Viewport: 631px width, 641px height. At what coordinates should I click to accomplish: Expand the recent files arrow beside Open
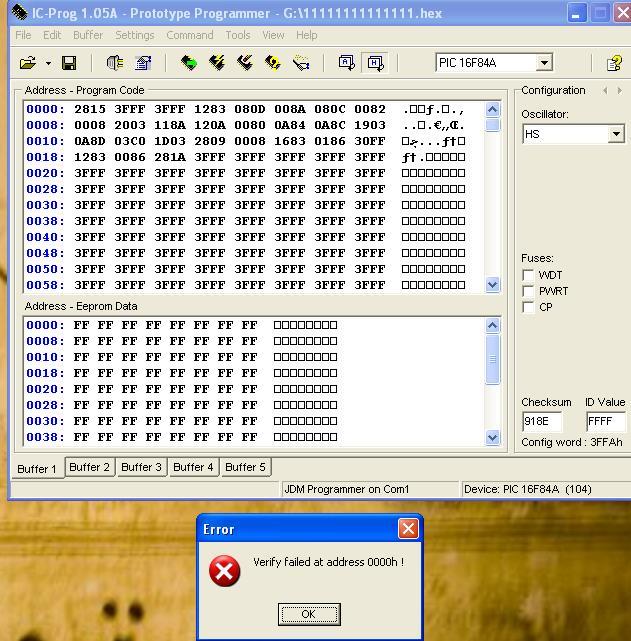[48, 63]
